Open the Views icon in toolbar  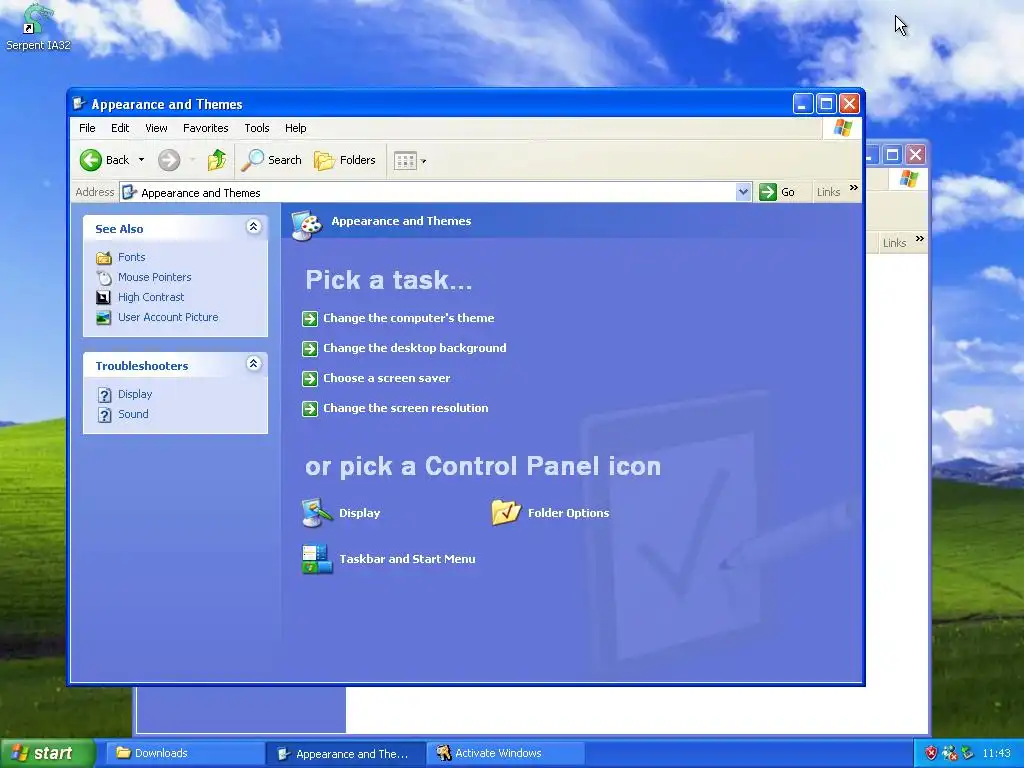tap(405, 161)
